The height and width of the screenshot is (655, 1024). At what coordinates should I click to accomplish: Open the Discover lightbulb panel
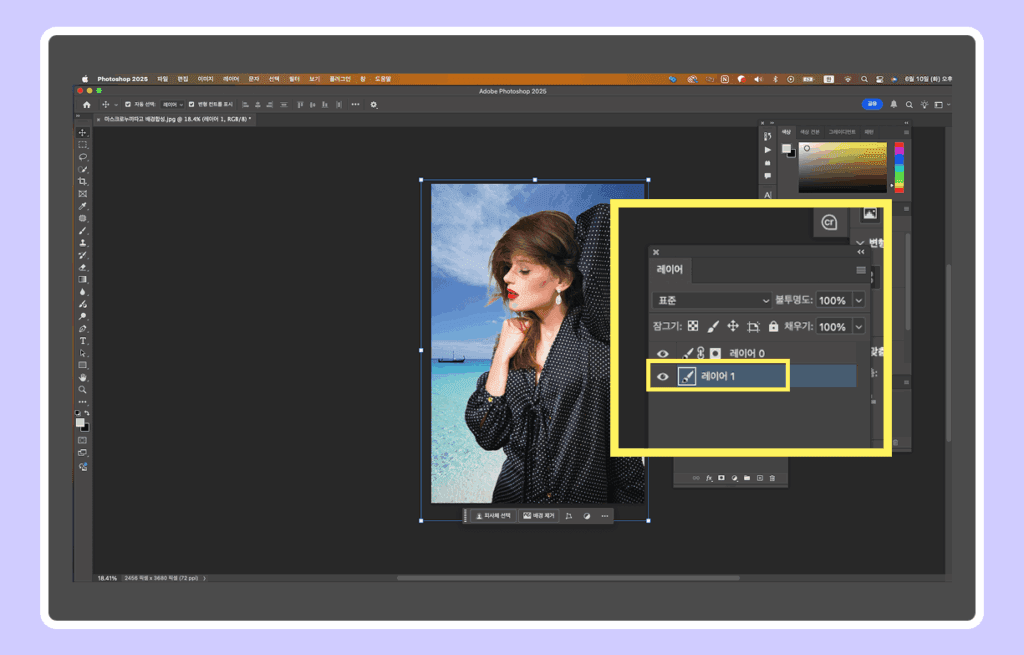click(924, 104)
